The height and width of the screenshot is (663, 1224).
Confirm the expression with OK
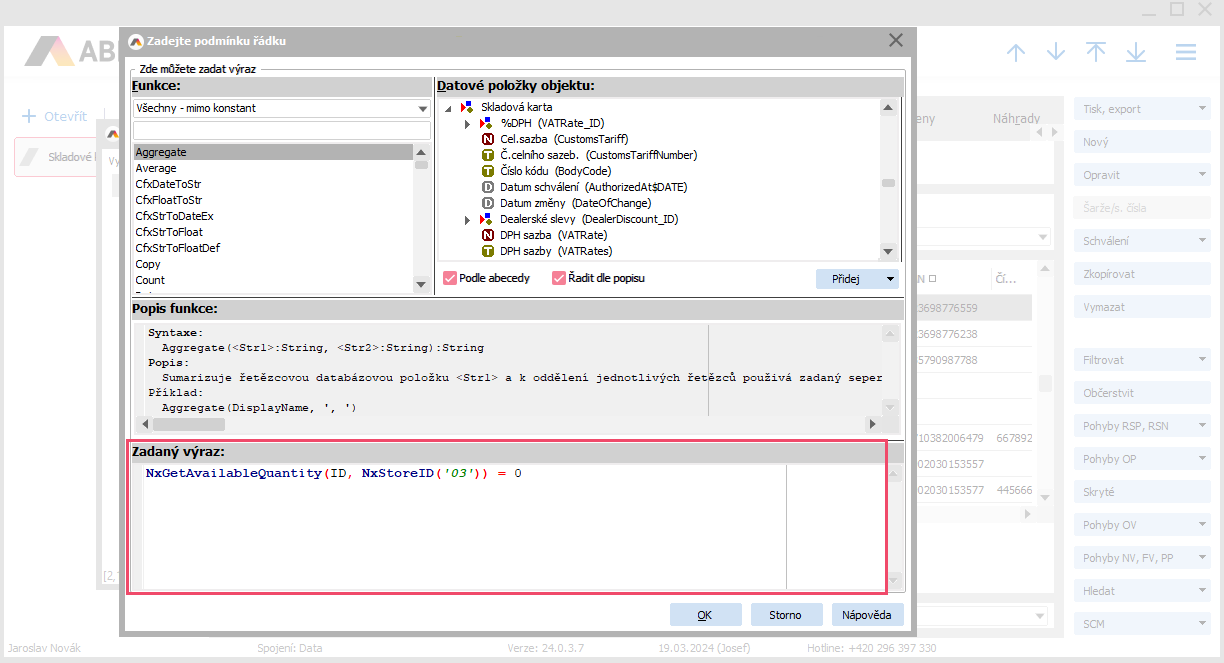point(705,615)
